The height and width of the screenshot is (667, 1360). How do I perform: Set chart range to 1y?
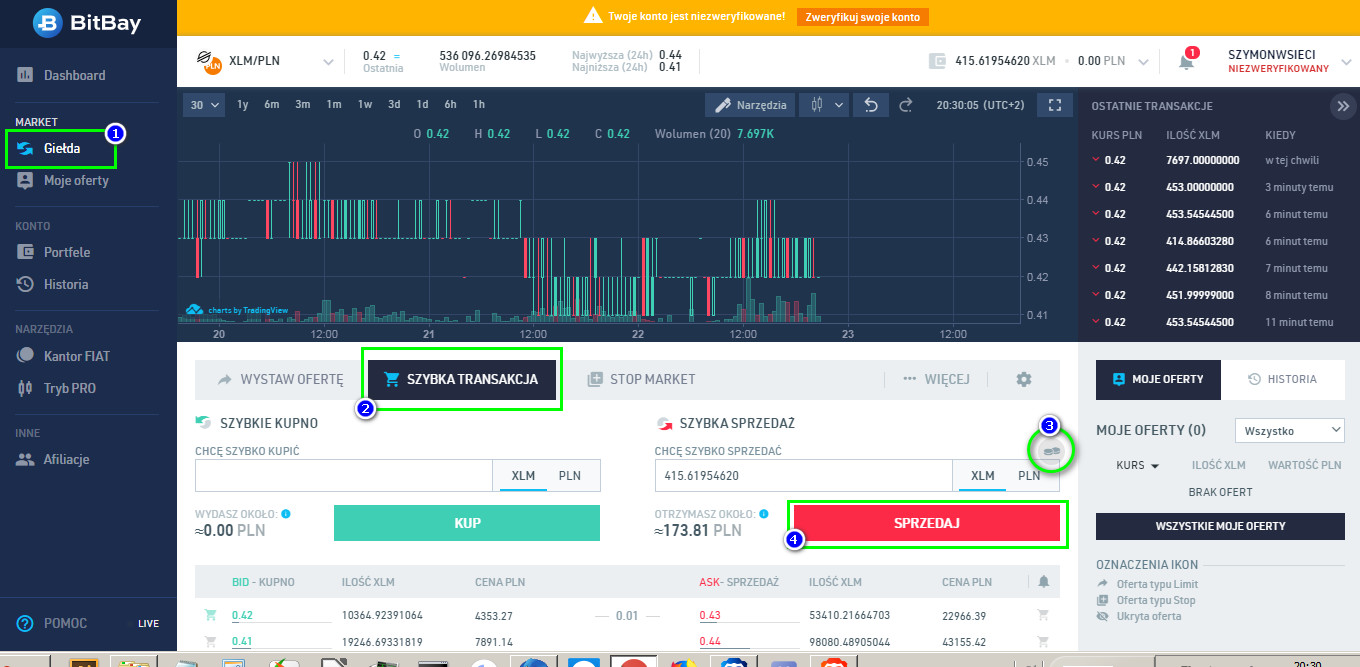243,104
